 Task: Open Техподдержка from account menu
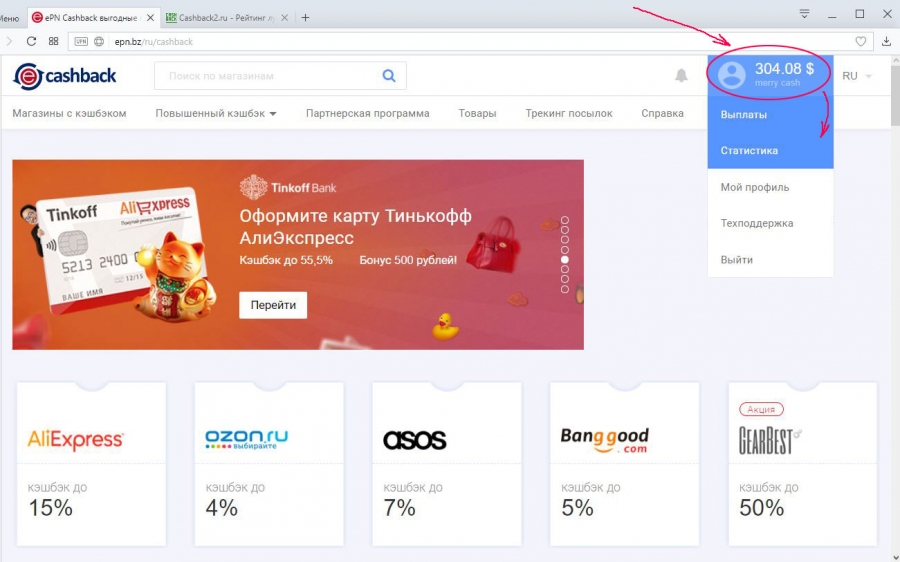click(x=770, y=223)
